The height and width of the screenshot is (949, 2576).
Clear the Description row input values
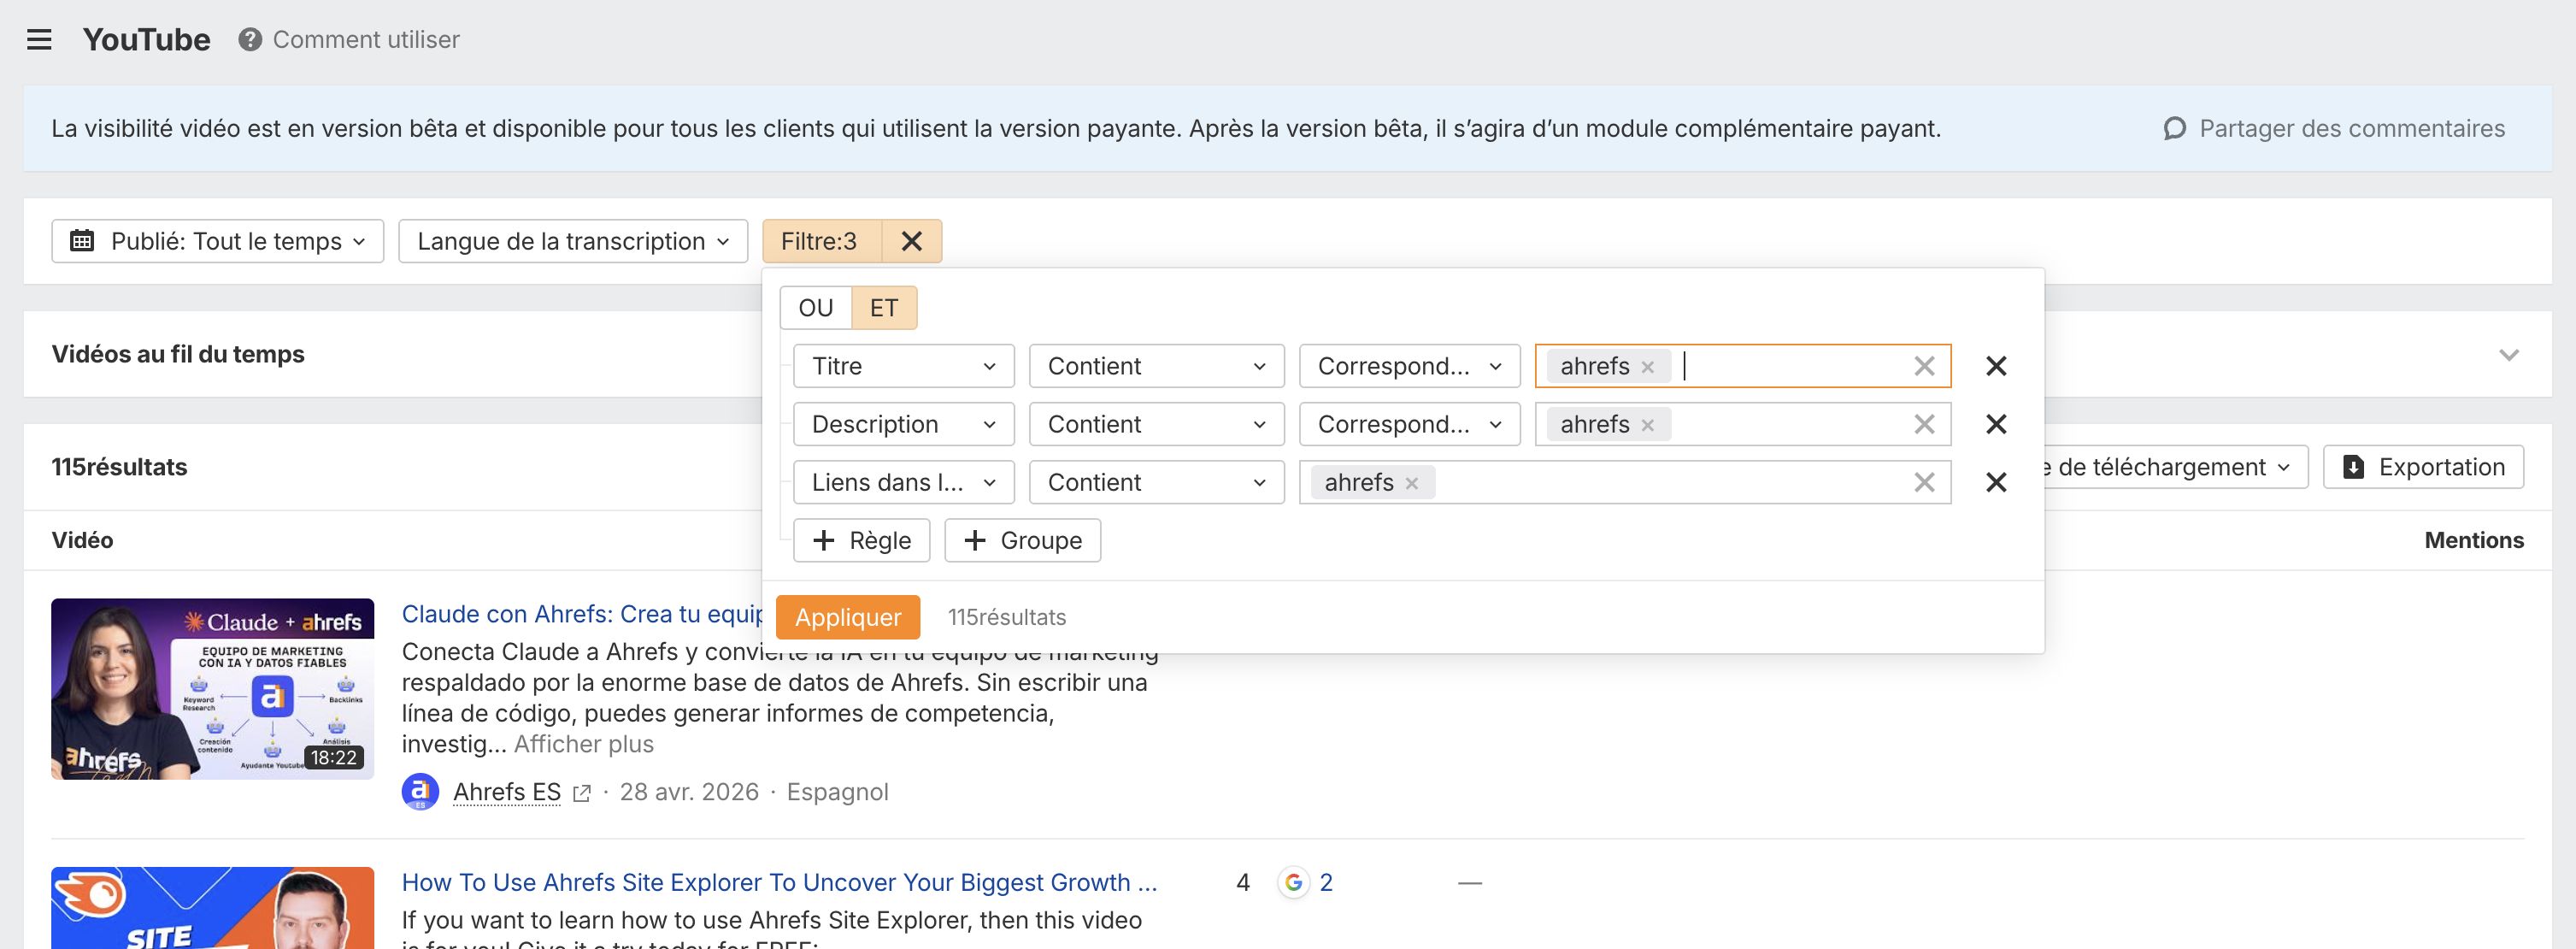(1924, 424)
